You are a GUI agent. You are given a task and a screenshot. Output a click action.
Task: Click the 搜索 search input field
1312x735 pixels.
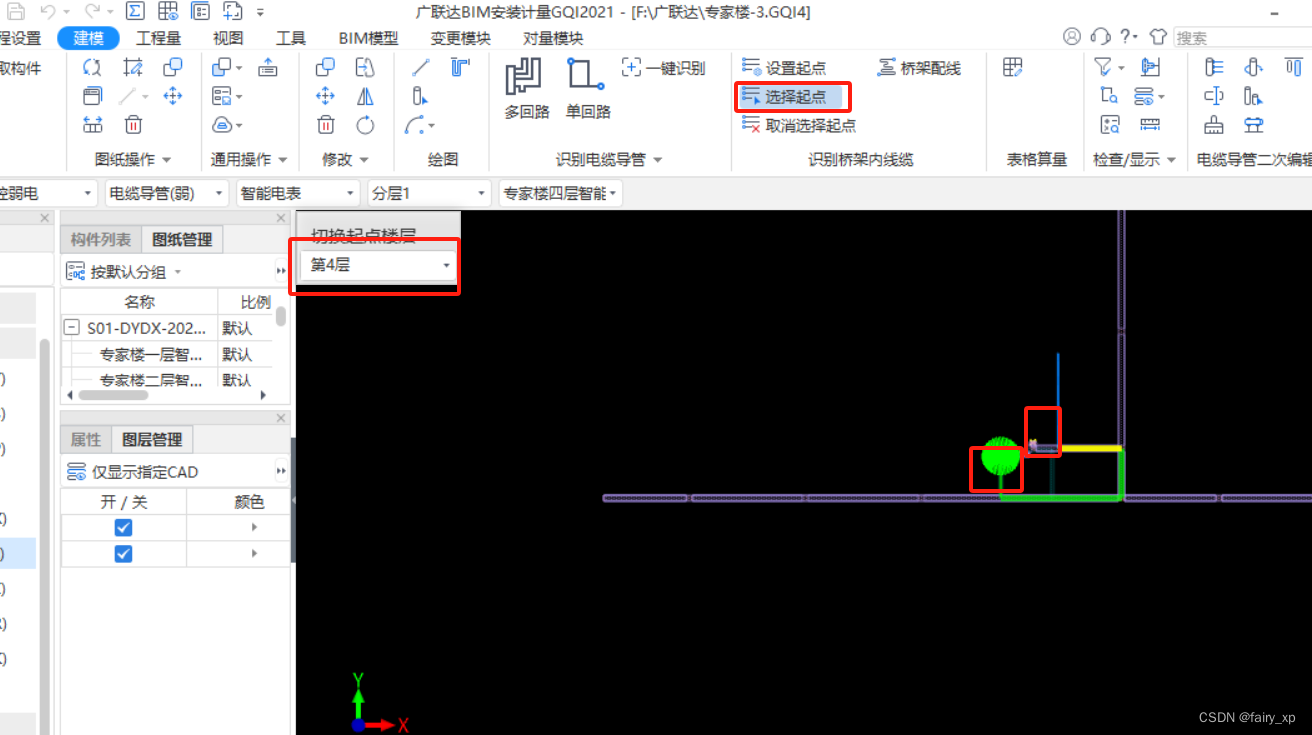pos(1242,37)
